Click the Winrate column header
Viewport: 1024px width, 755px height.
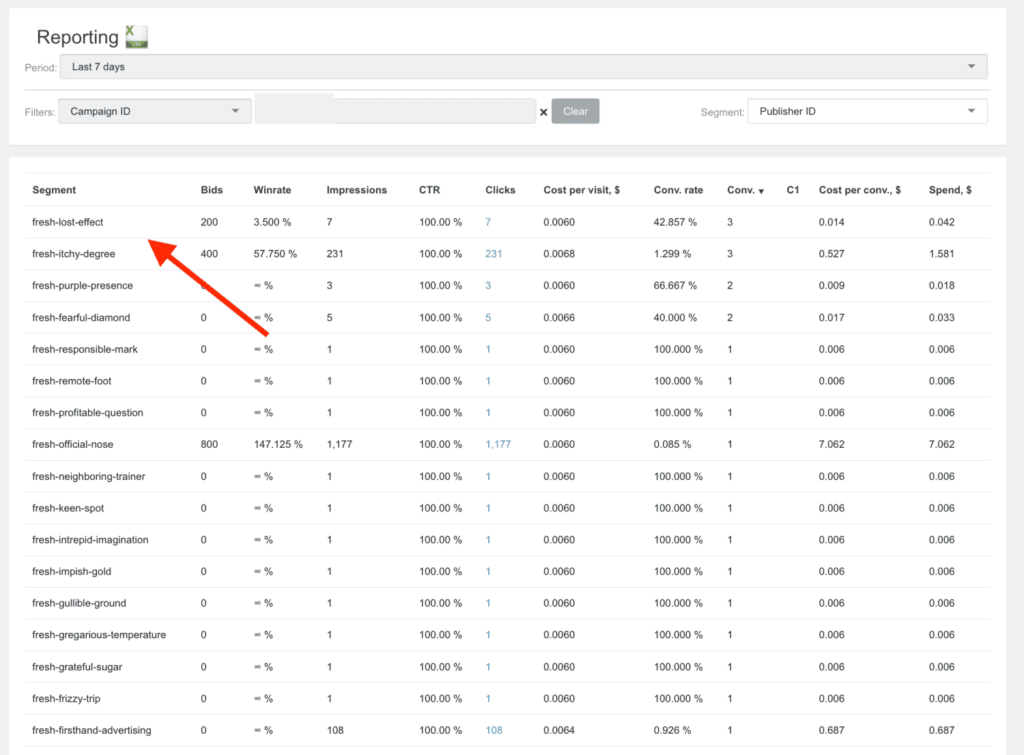(271, 190)
